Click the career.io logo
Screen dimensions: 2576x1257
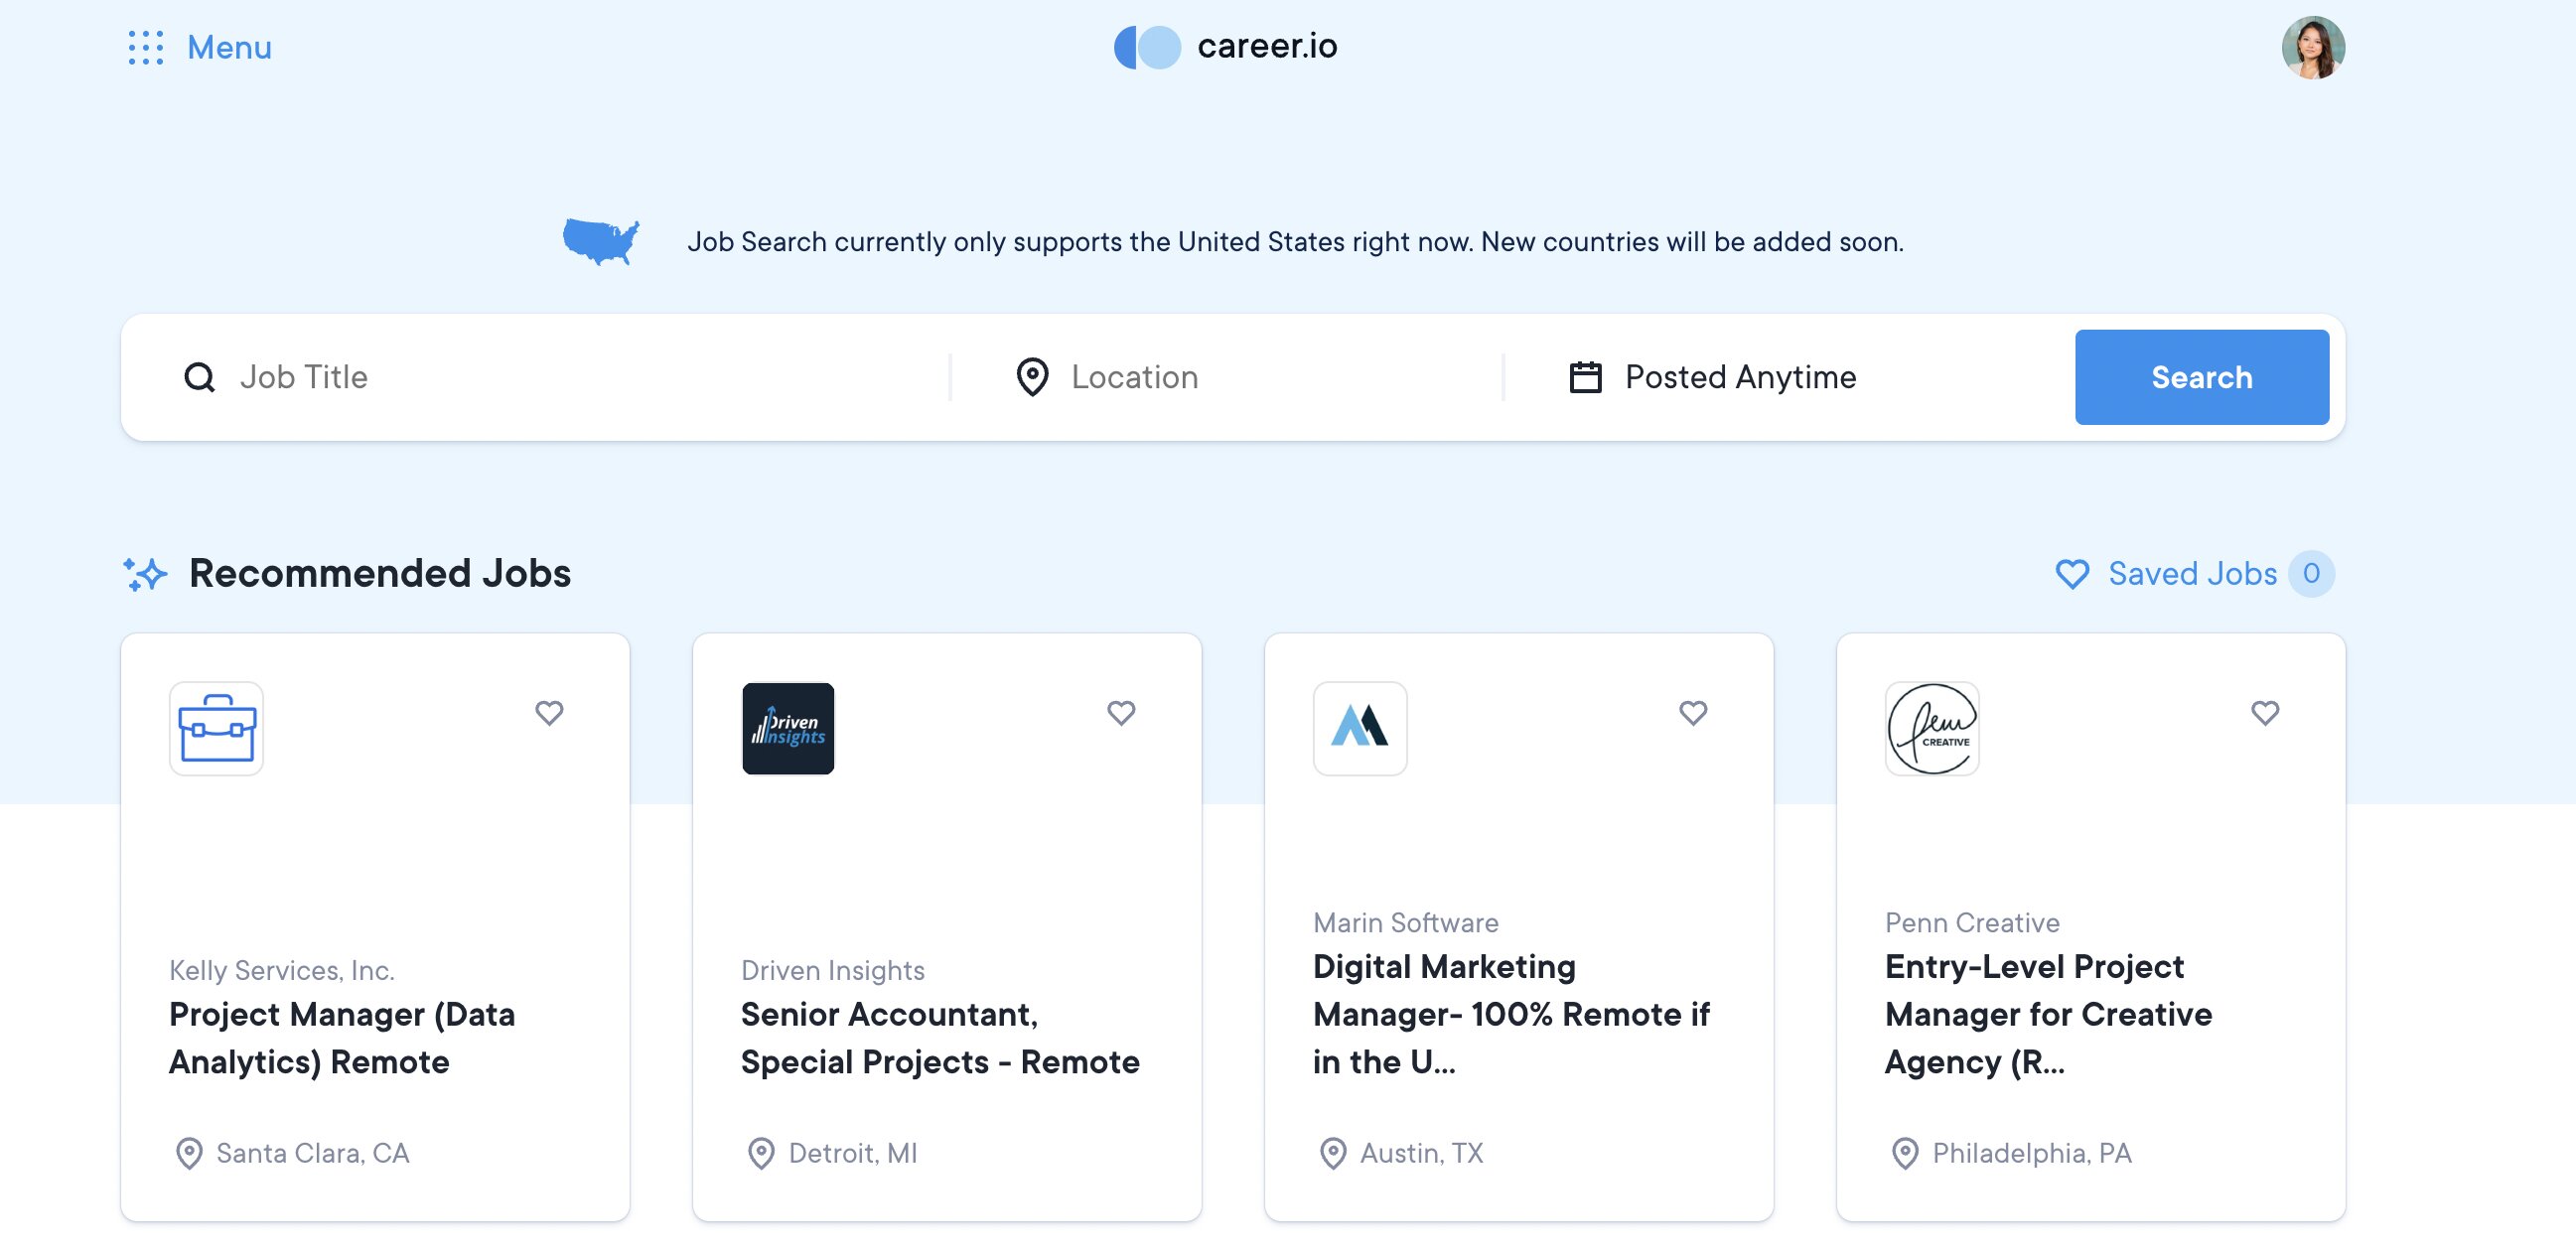pos(1225,47)
